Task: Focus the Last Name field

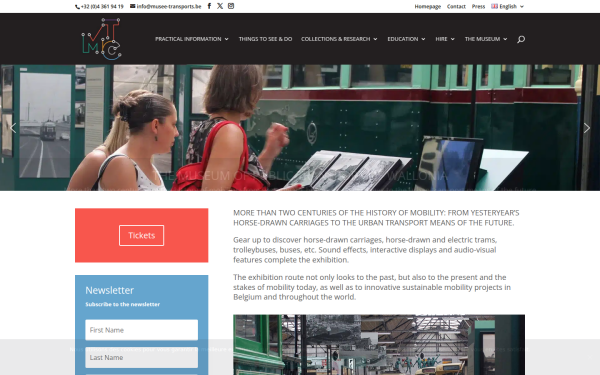Action: pos(142,357)
